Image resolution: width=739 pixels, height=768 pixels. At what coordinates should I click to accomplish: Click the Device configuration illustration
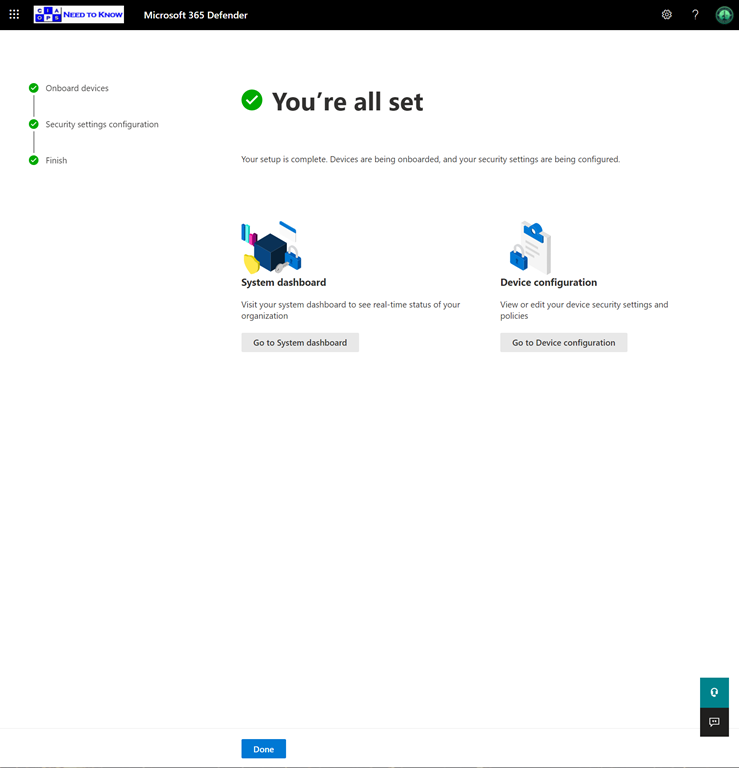click(530, 248)
